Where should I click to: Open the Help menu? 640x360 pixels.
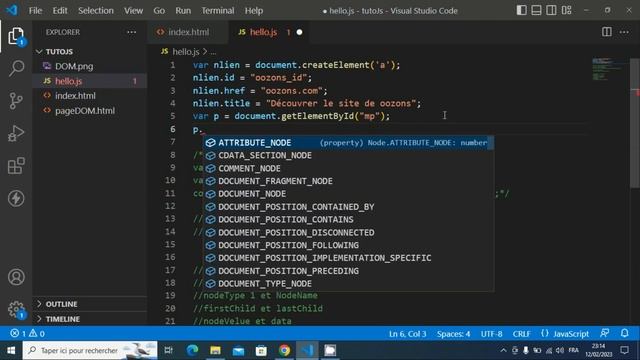point(253,11)
